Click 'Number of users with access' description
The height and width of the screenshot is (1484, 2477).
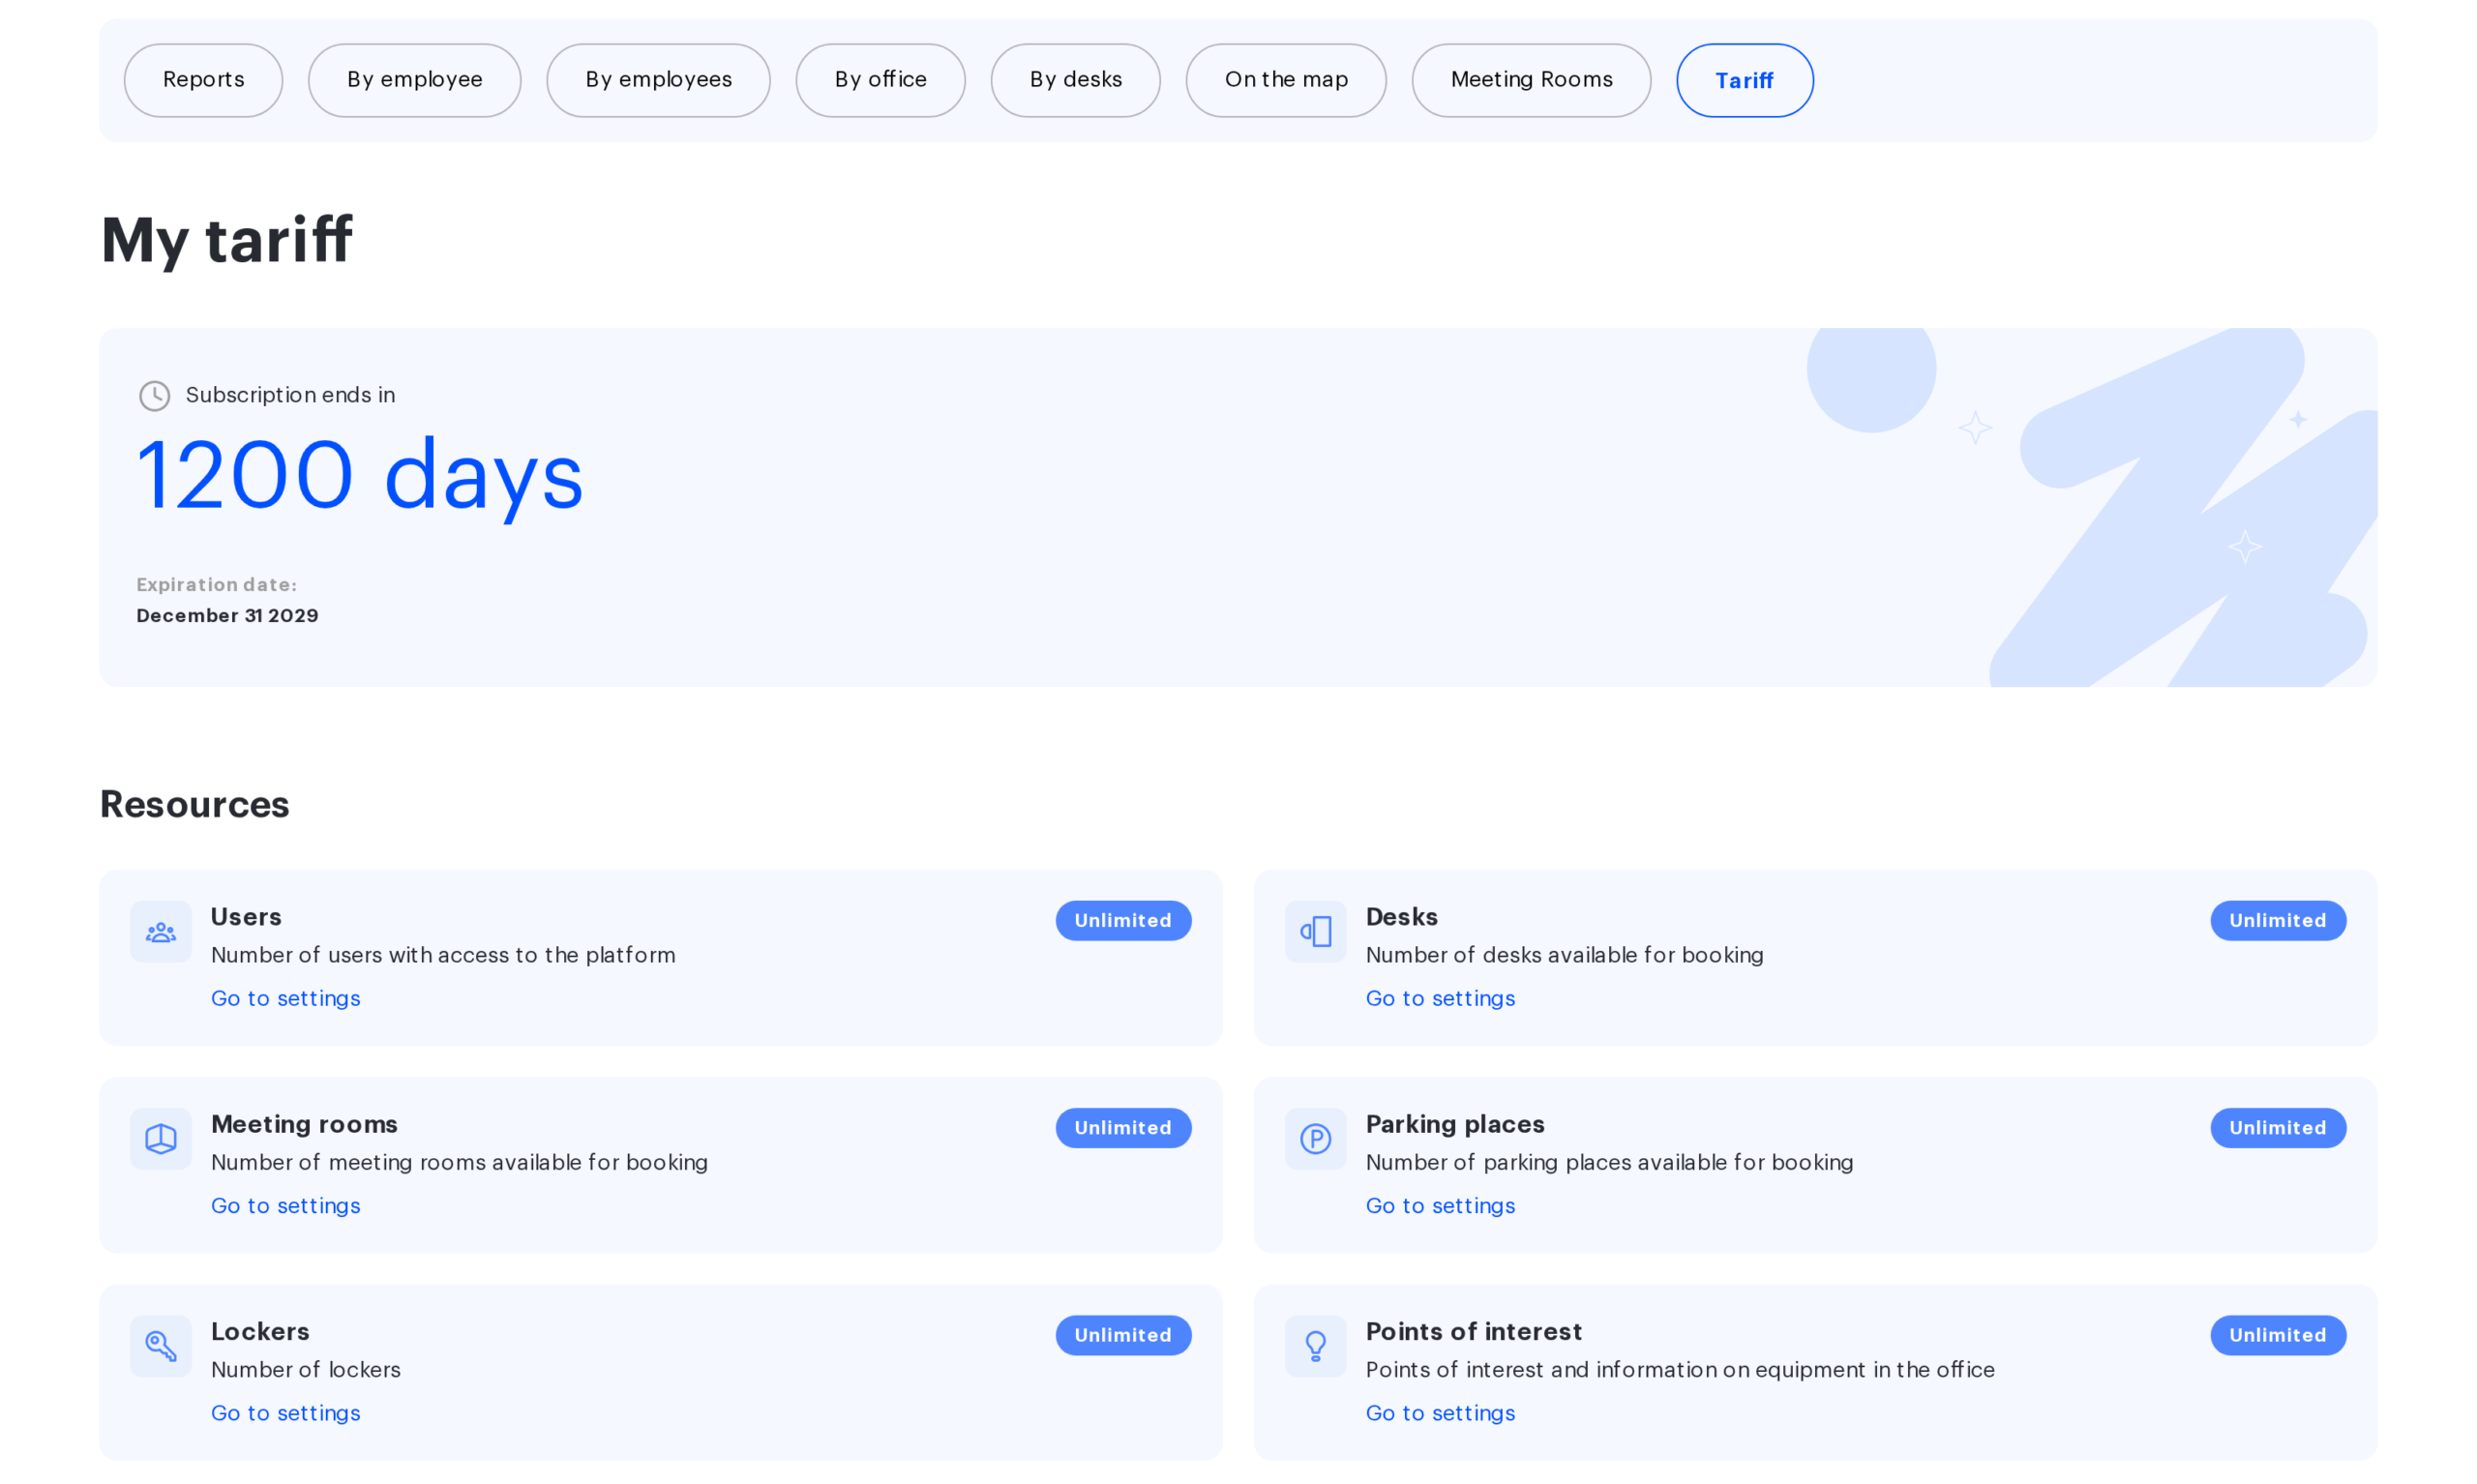click(443, 955)
